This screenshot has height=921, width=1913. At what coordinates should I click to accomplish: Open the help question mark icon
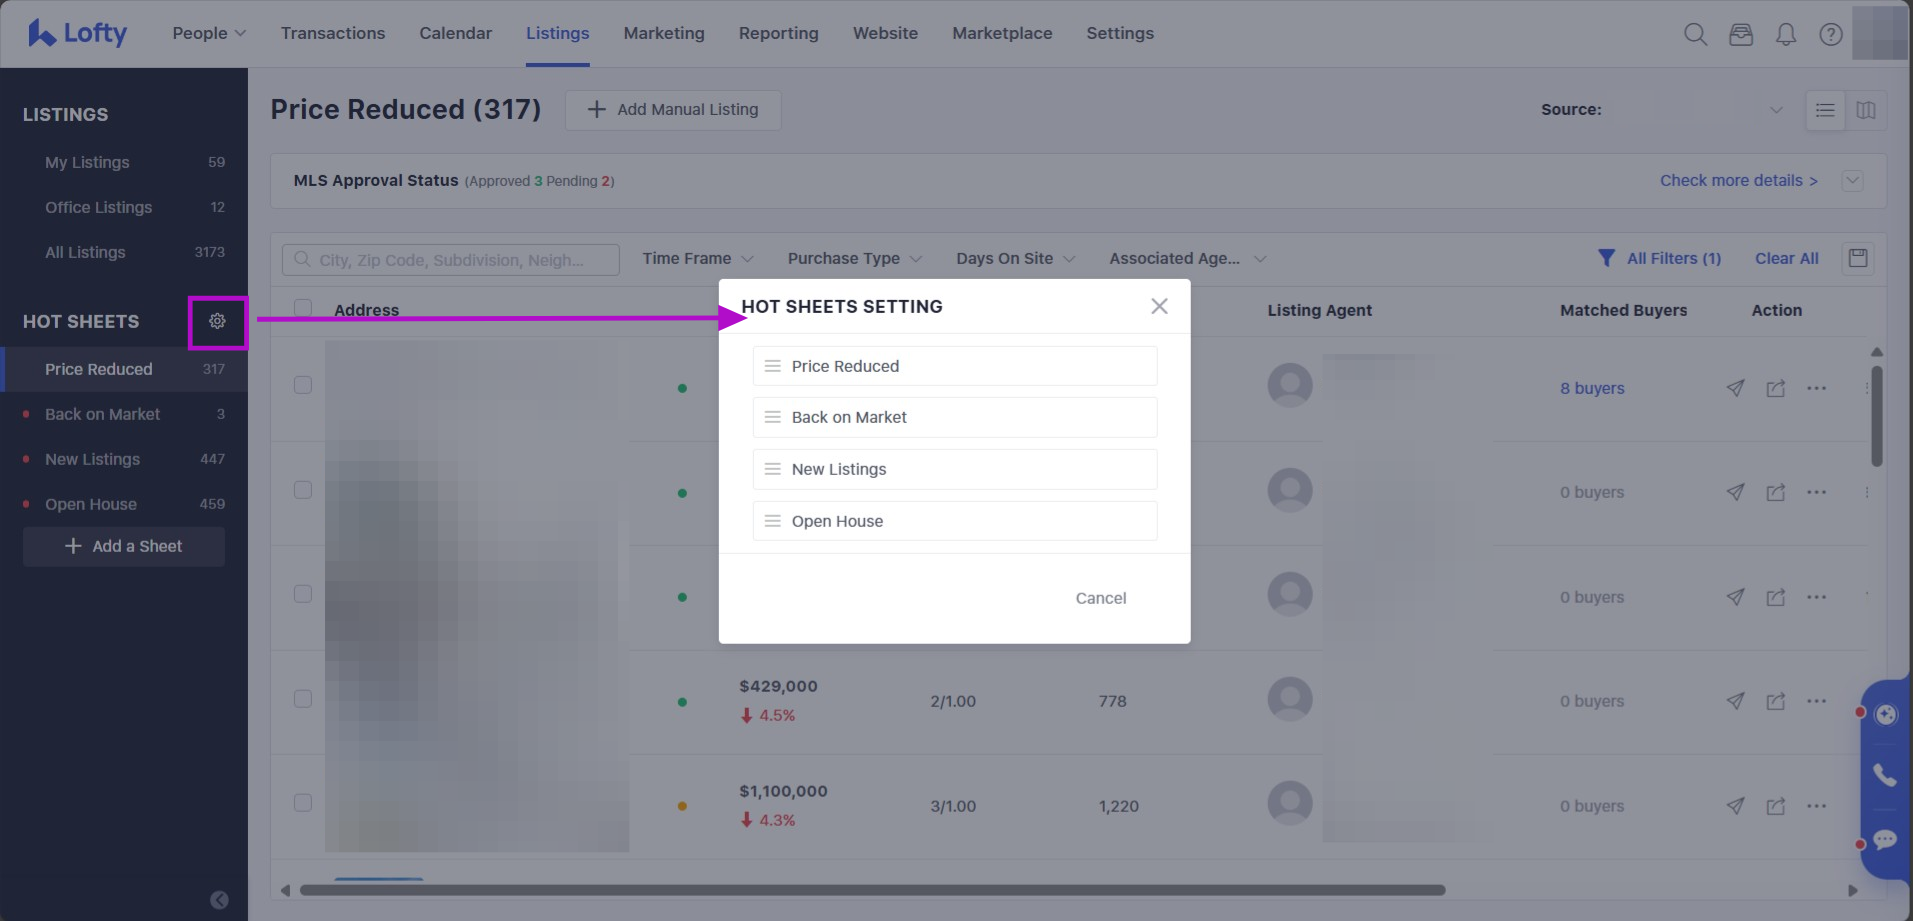point(1830,34)
